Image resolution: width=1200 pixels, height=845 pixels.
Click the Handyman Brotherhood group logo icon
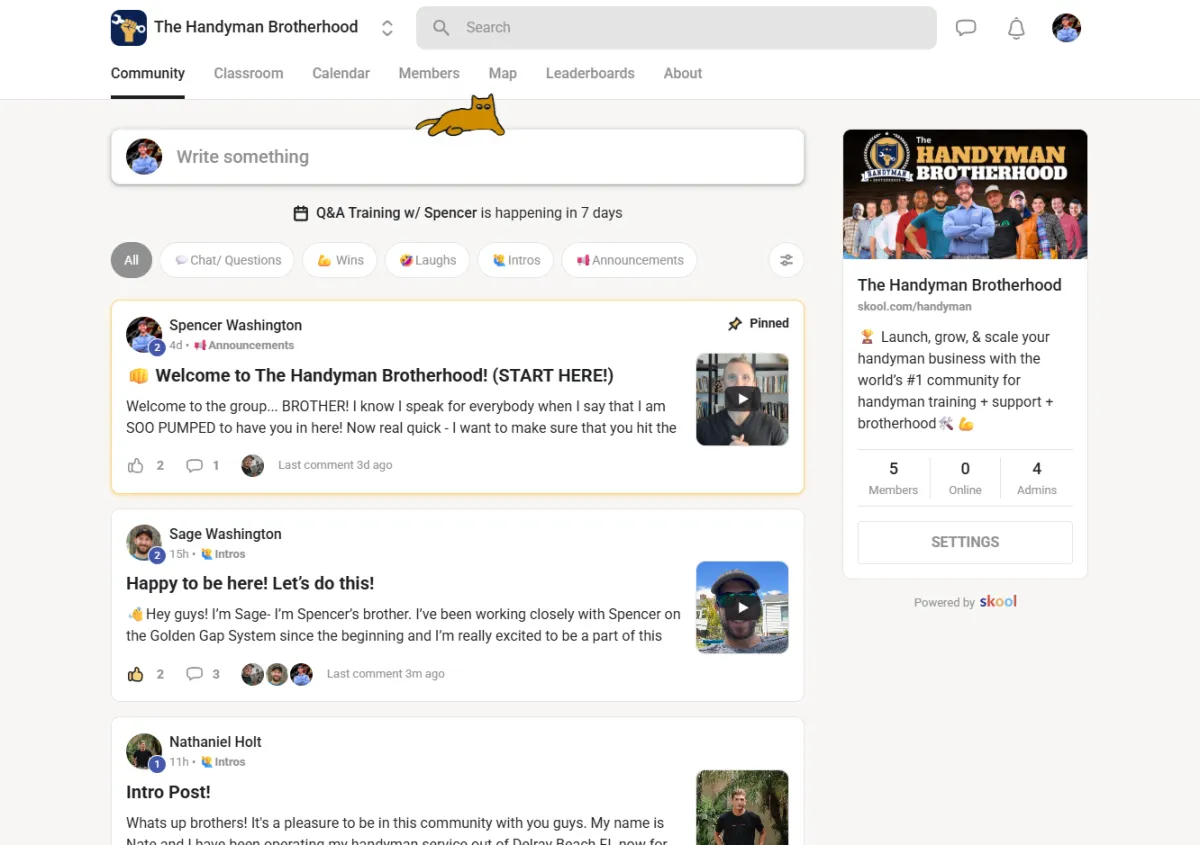pos(128,28)
